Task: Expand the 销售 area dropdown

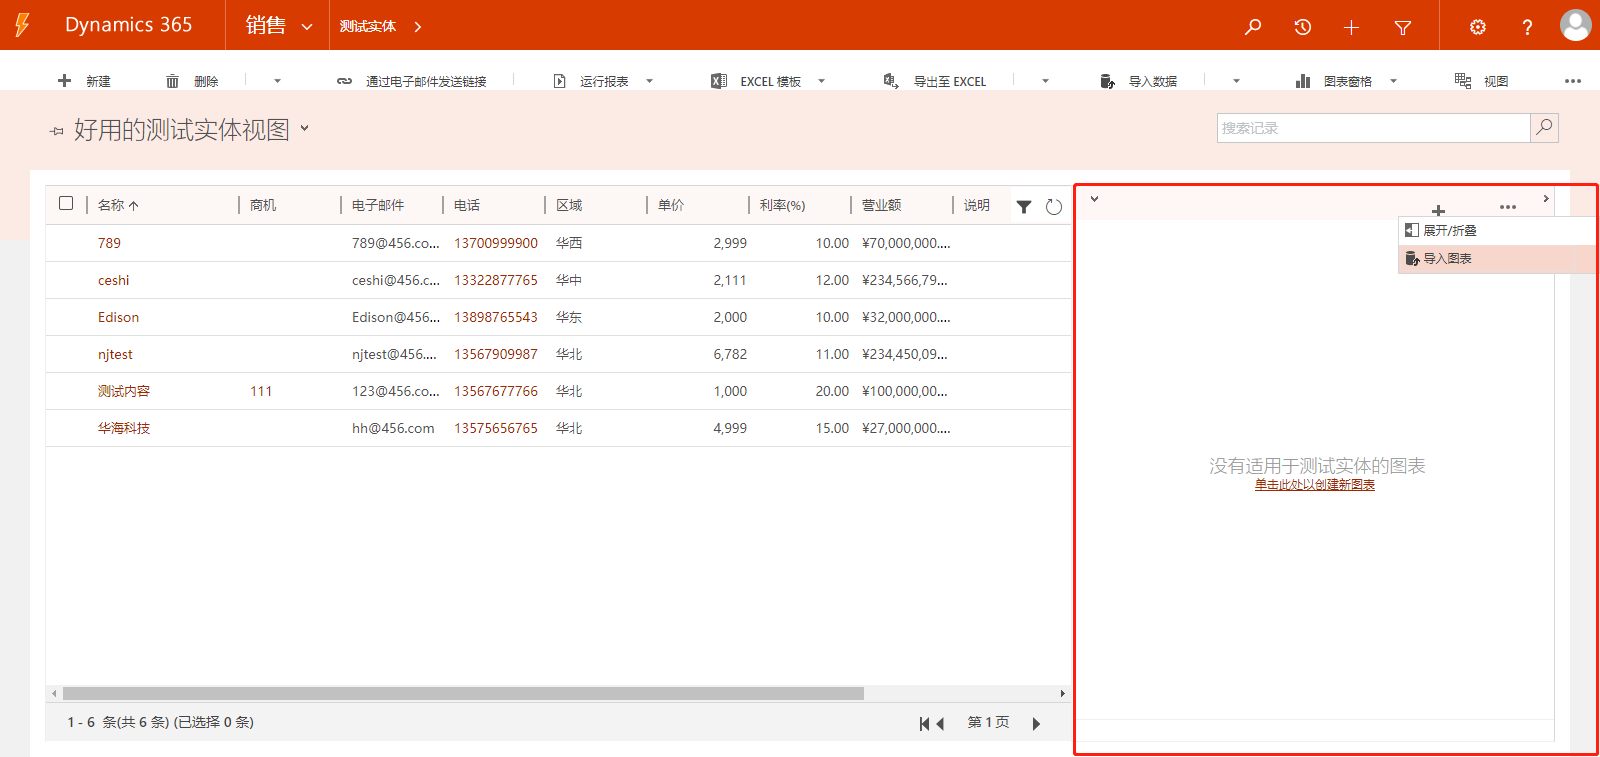Action: pos(307,27)
